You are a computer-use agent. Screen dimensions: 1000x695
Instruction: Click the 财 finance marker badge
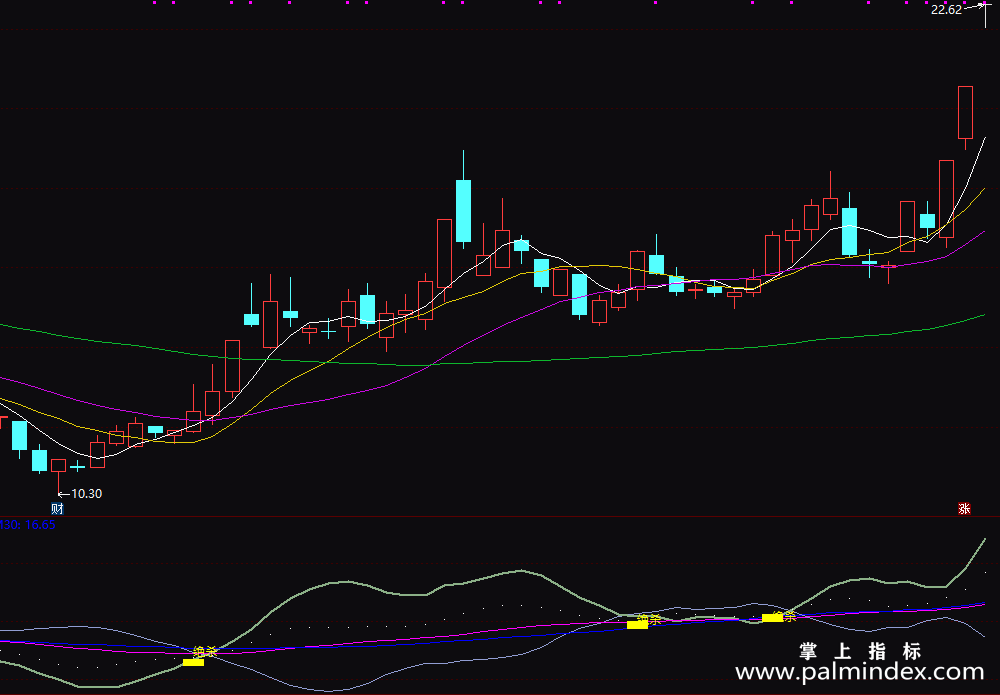(57, 509)
